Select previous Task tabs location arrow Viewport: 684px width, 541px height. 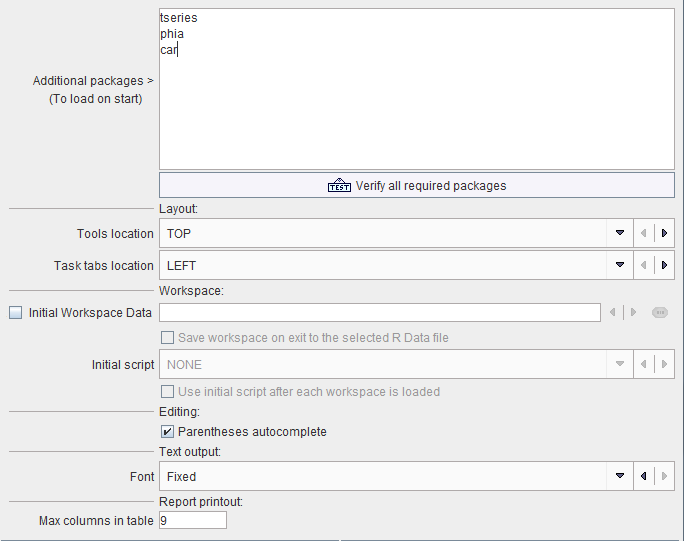644,265
